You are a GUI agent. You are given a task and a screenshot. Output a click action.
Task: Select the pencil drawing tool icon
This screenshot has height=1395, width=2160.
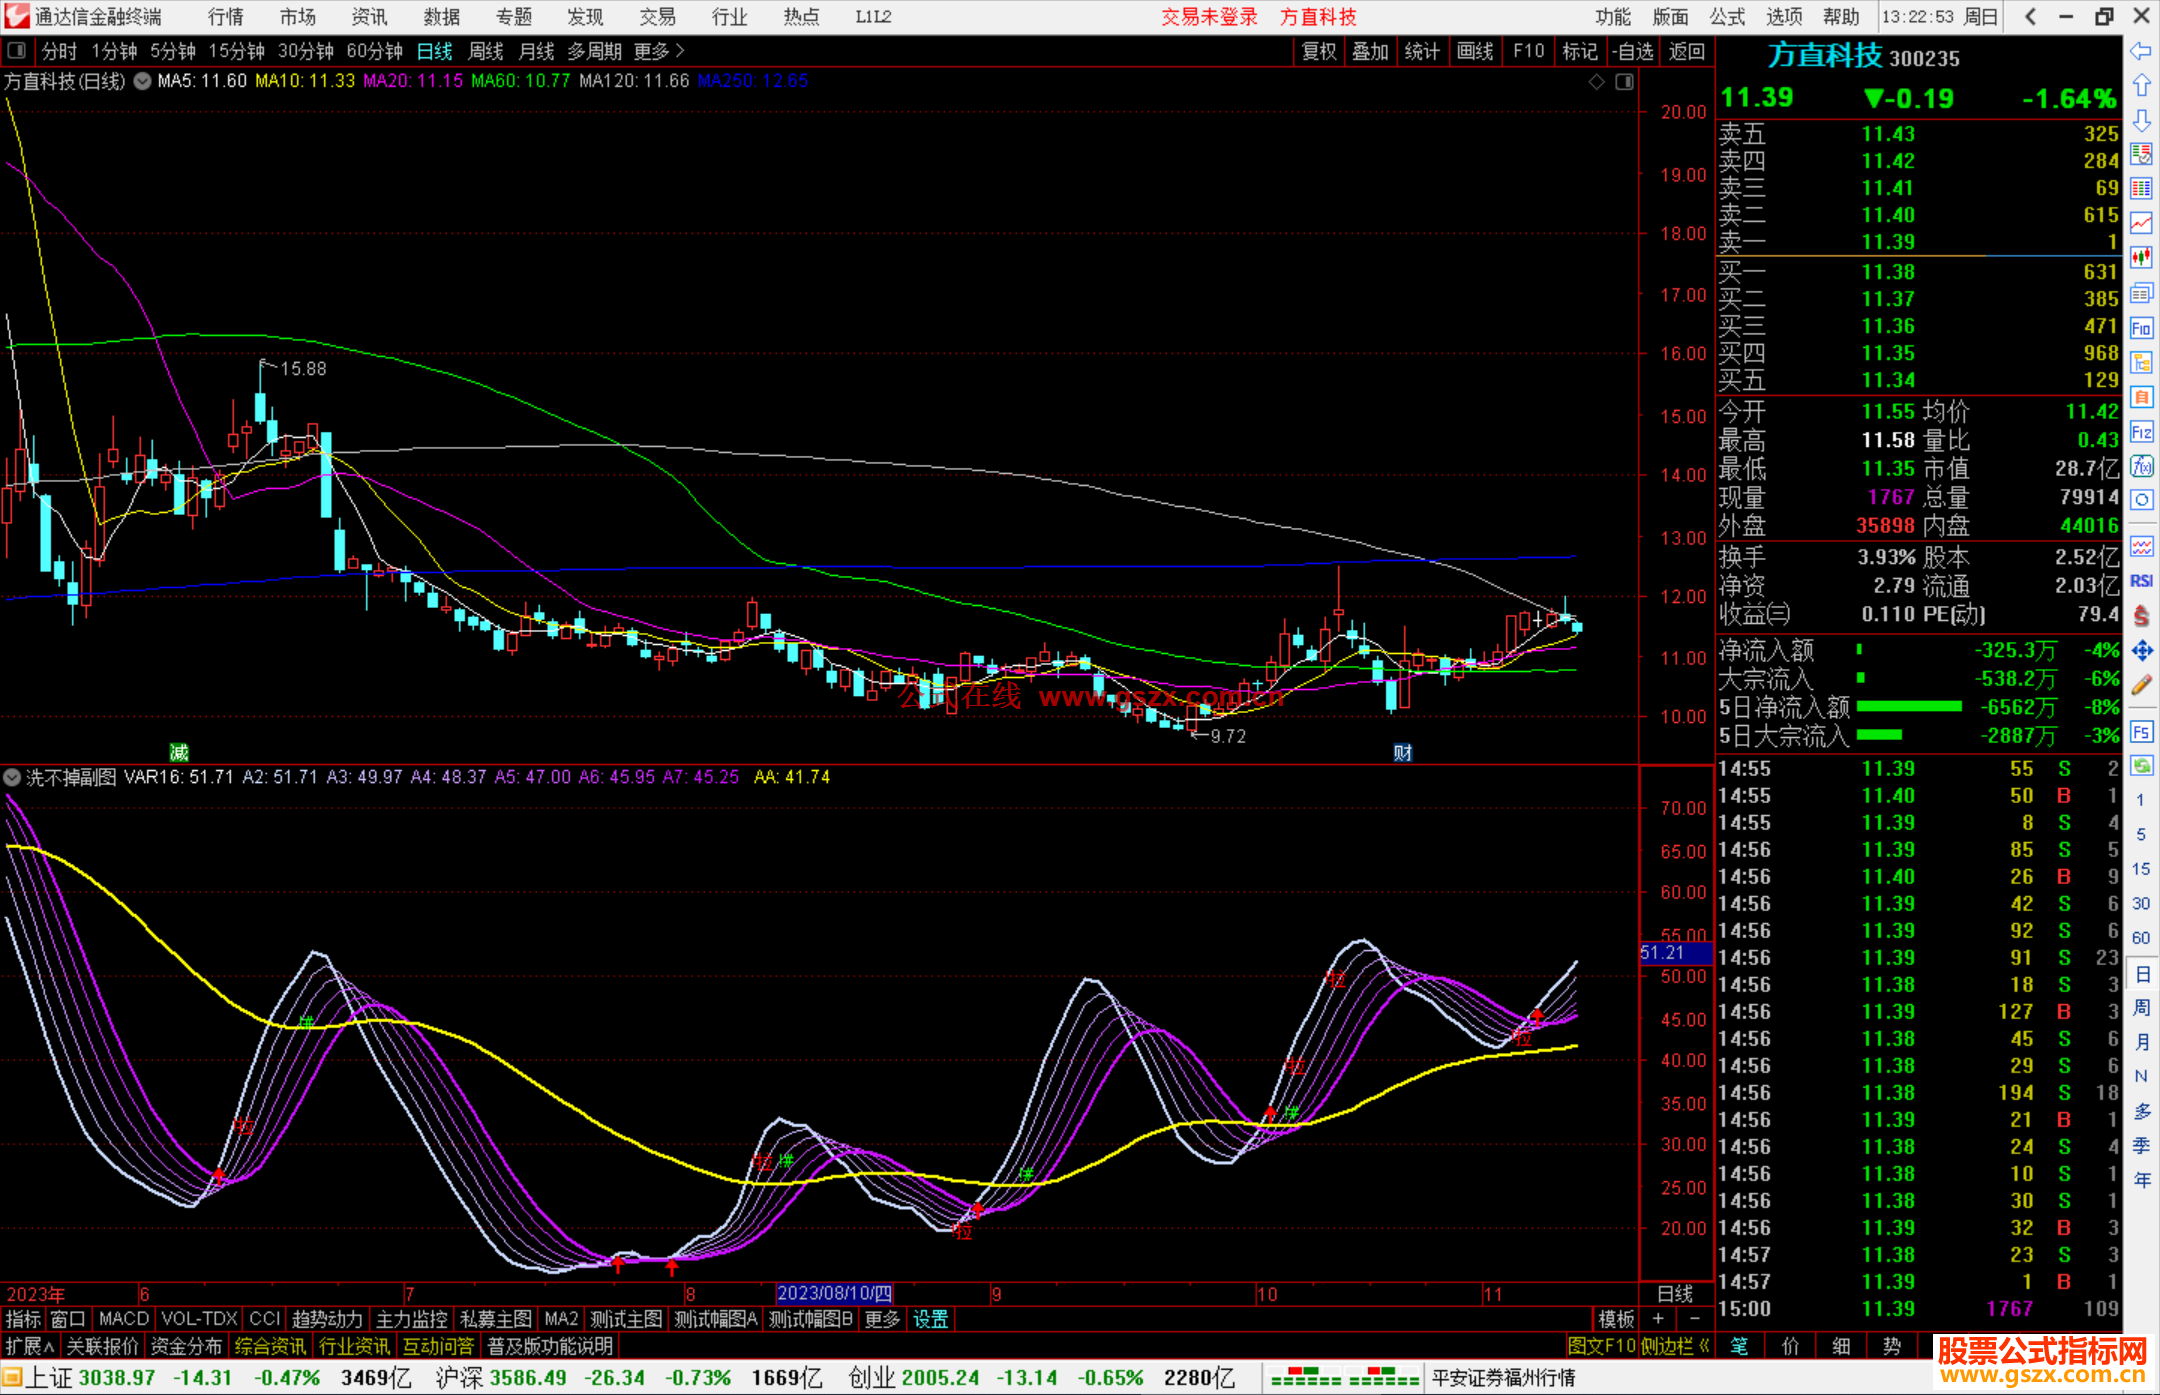(2141, 686)
